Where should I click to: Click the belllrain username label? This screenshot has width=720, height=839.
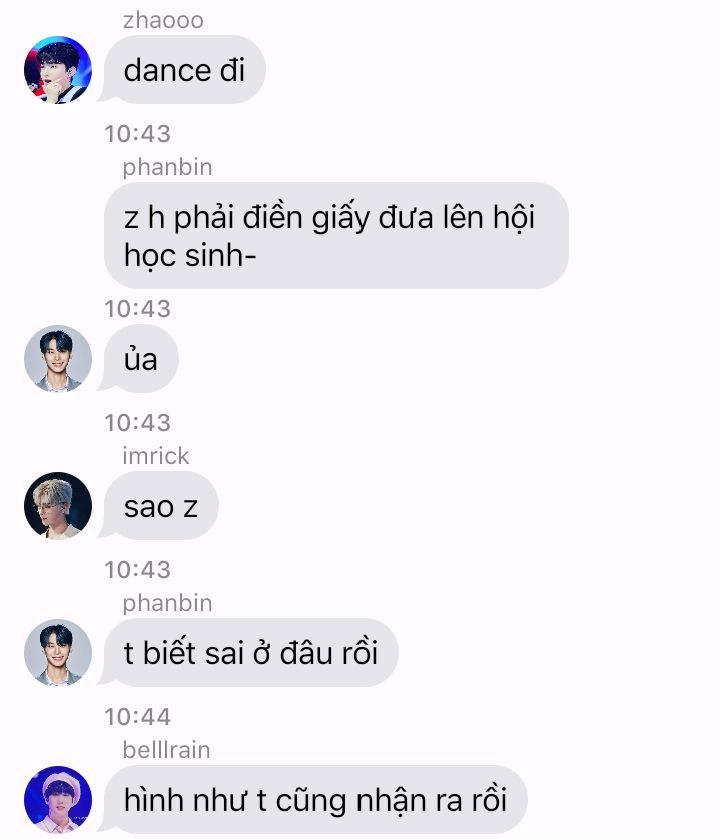[x=166, y=750]
